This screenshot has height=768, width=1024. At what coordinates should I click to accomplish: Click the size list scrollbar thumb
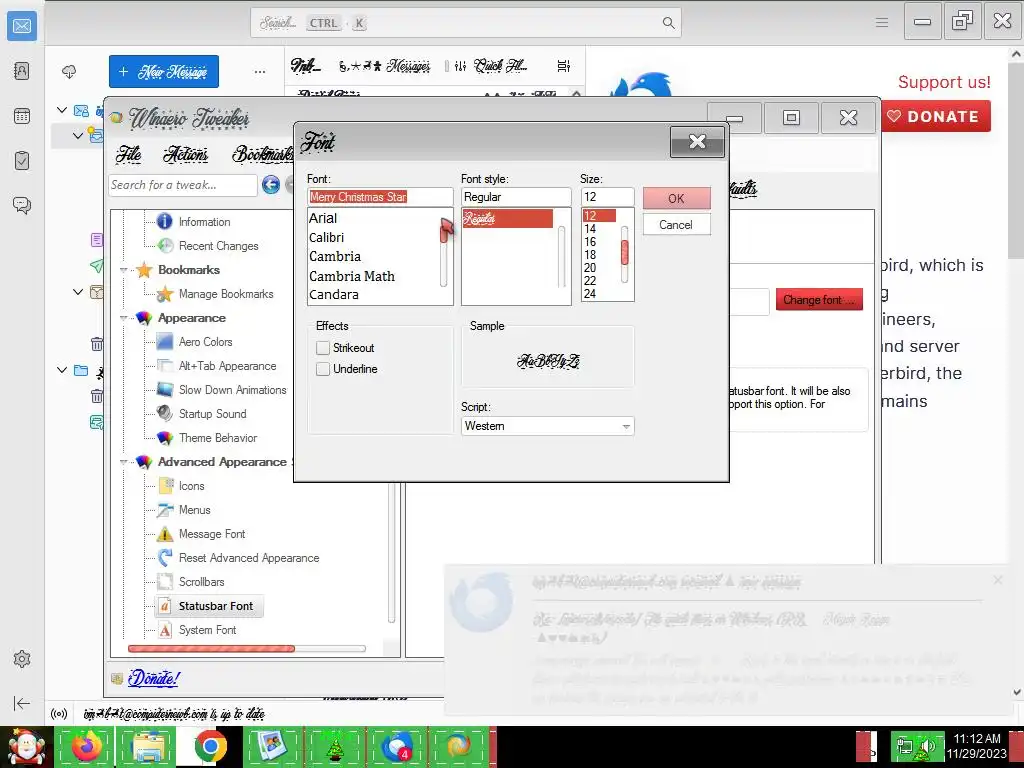(624, 252)
